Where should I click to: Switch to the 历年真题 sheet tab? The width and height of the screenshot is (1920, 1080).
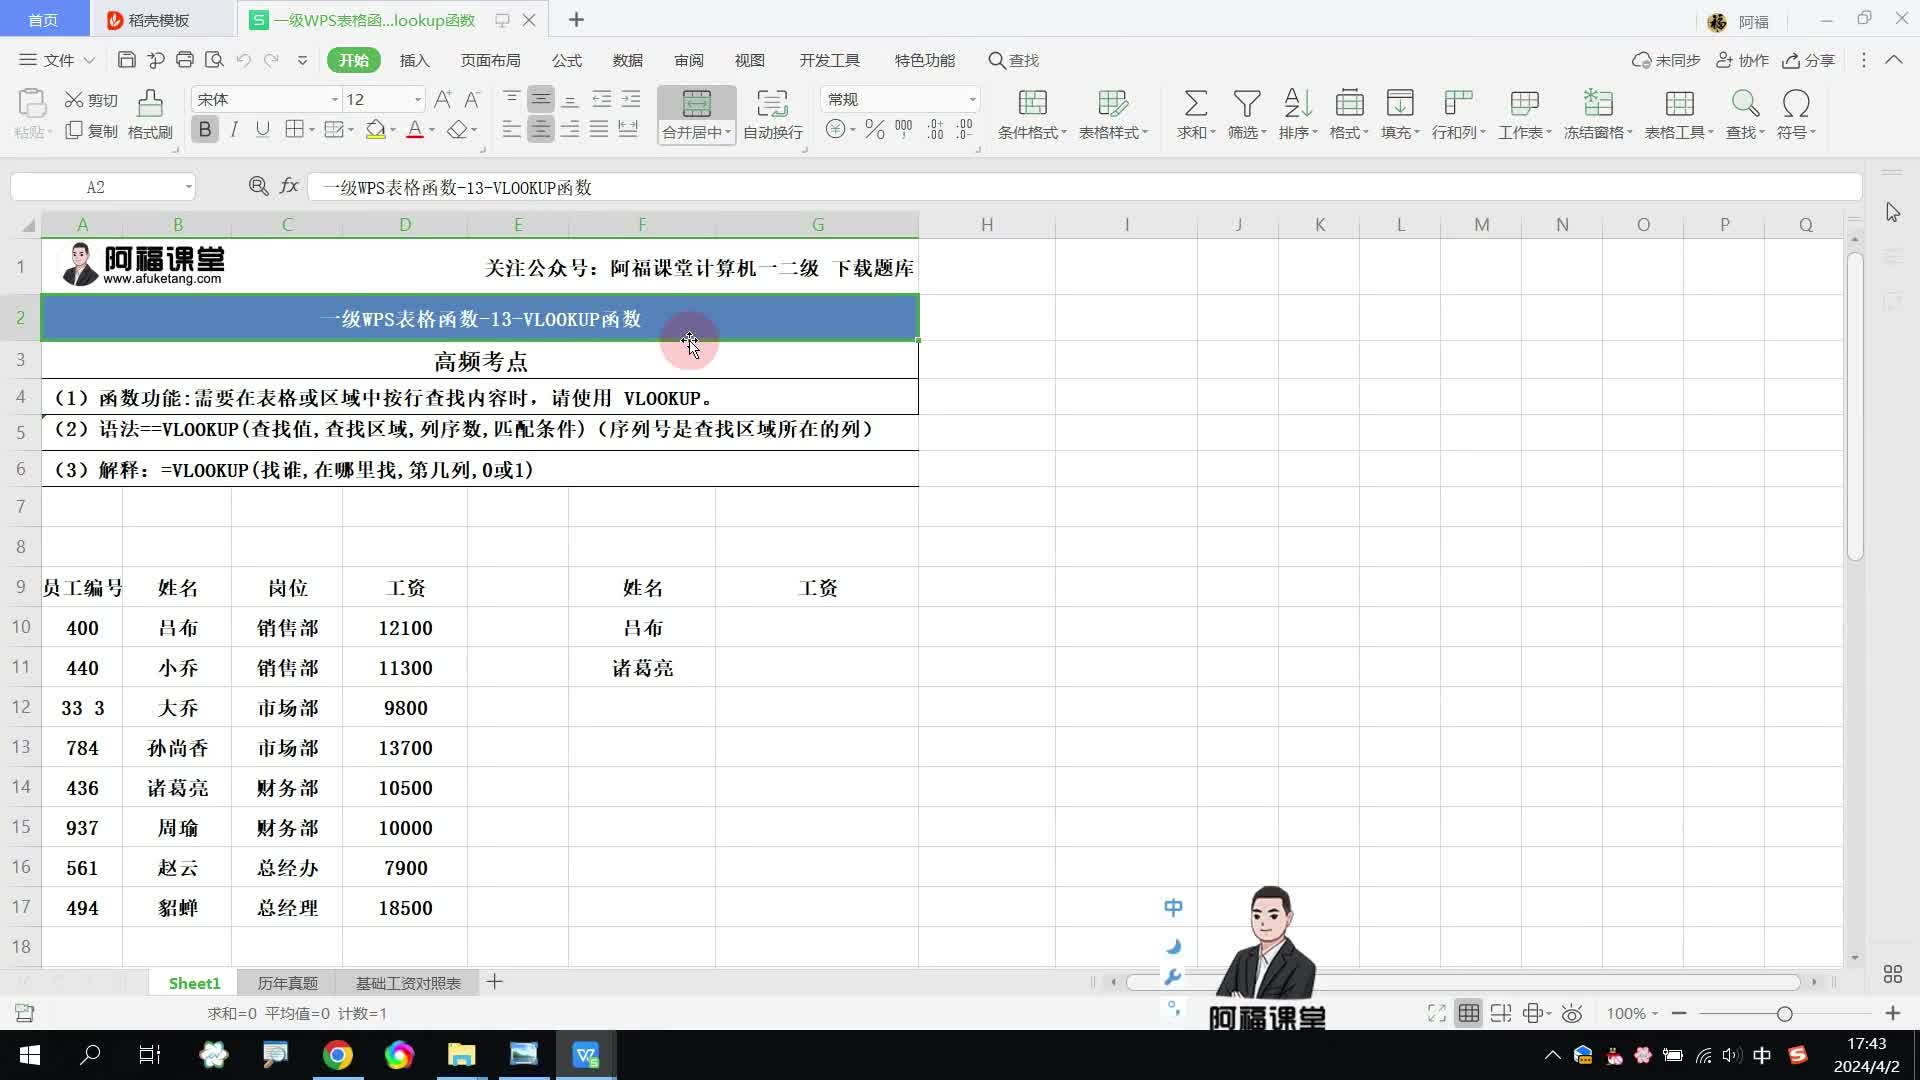(x=287, y=983)
